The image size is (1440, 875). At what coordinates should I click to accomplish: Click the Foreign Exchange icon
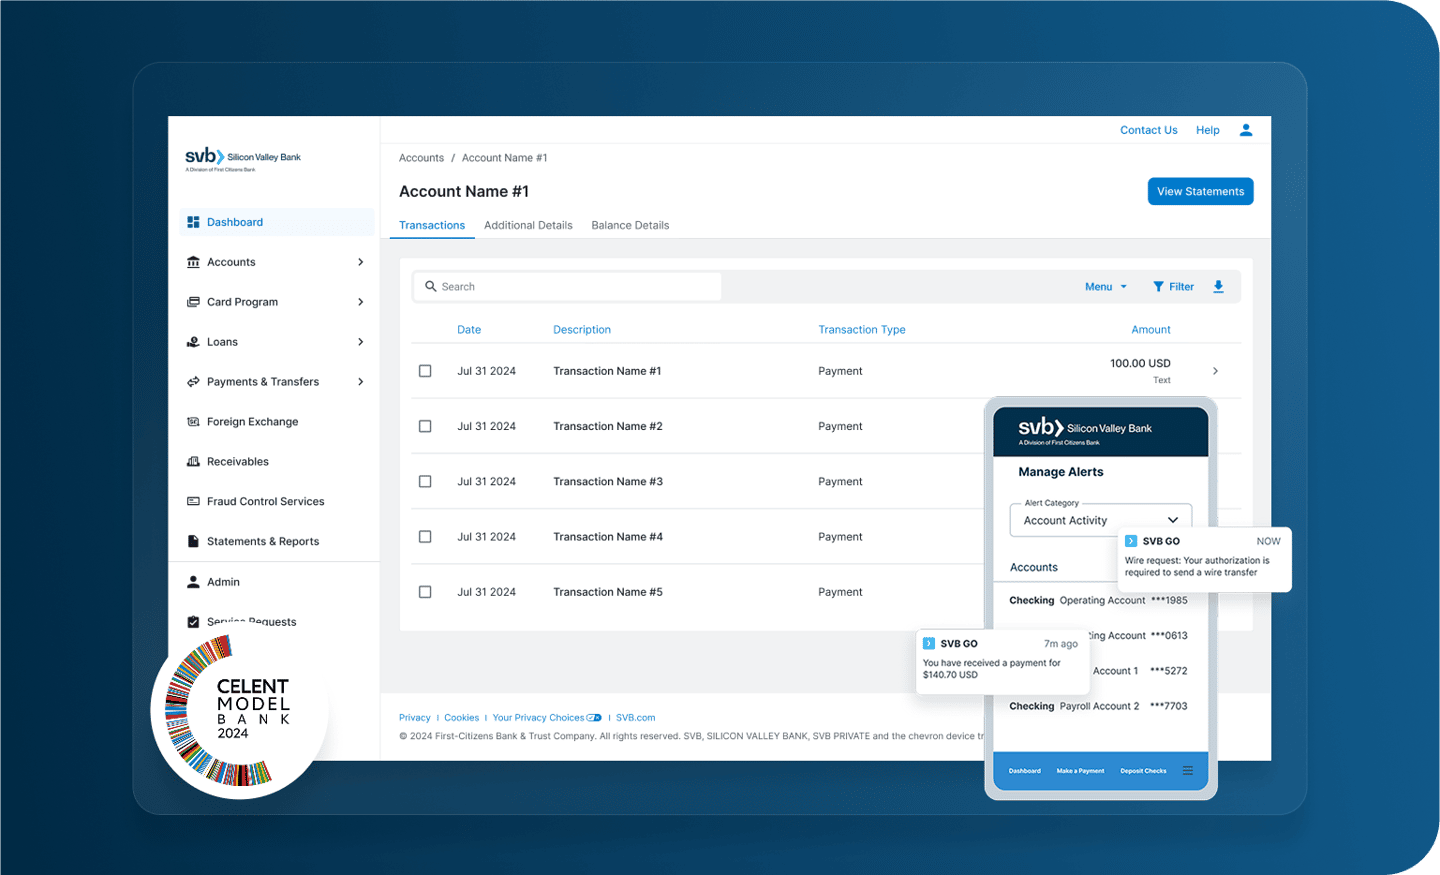193,422
